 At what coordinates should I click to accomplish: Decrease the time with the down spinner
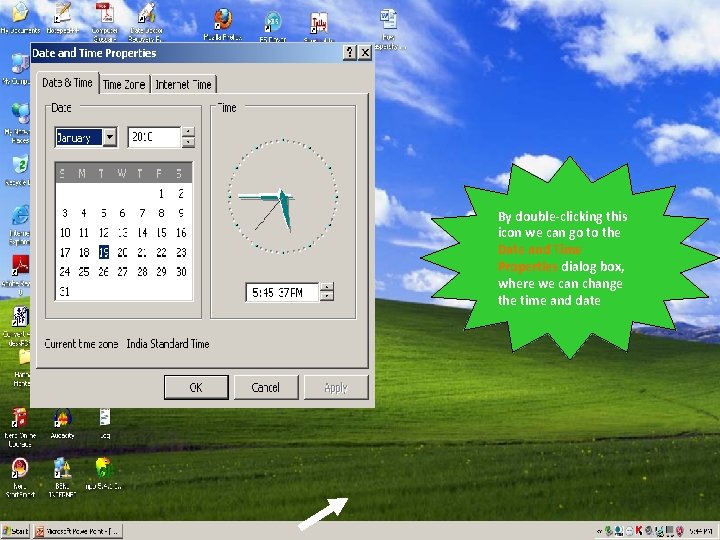click(x=326, y=297)
